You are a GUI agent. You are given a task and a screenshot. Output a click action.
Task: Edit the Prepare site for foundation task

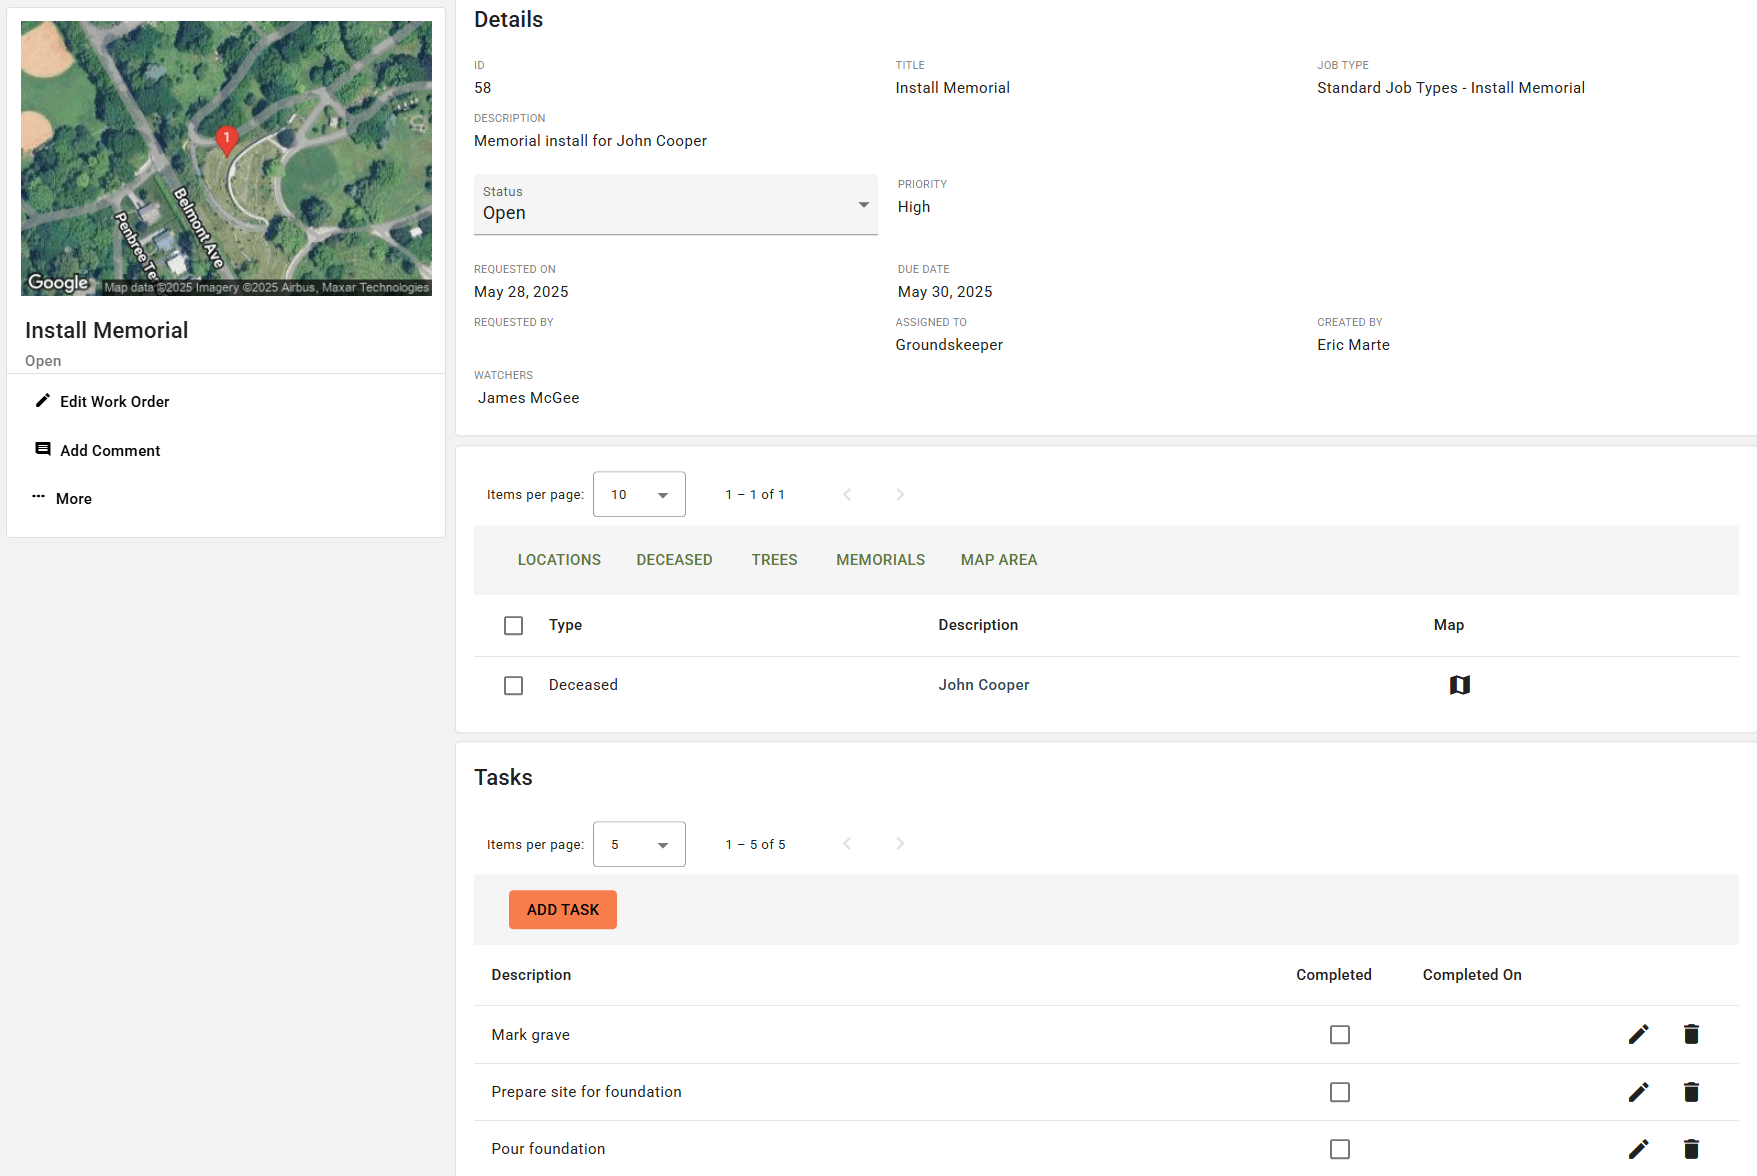coord(1638,1092)
